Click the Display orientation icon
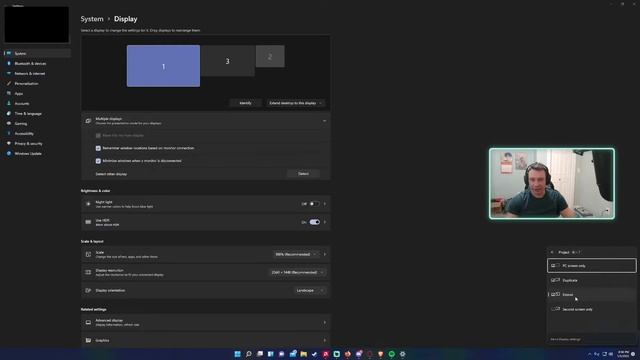 point(88,290)
